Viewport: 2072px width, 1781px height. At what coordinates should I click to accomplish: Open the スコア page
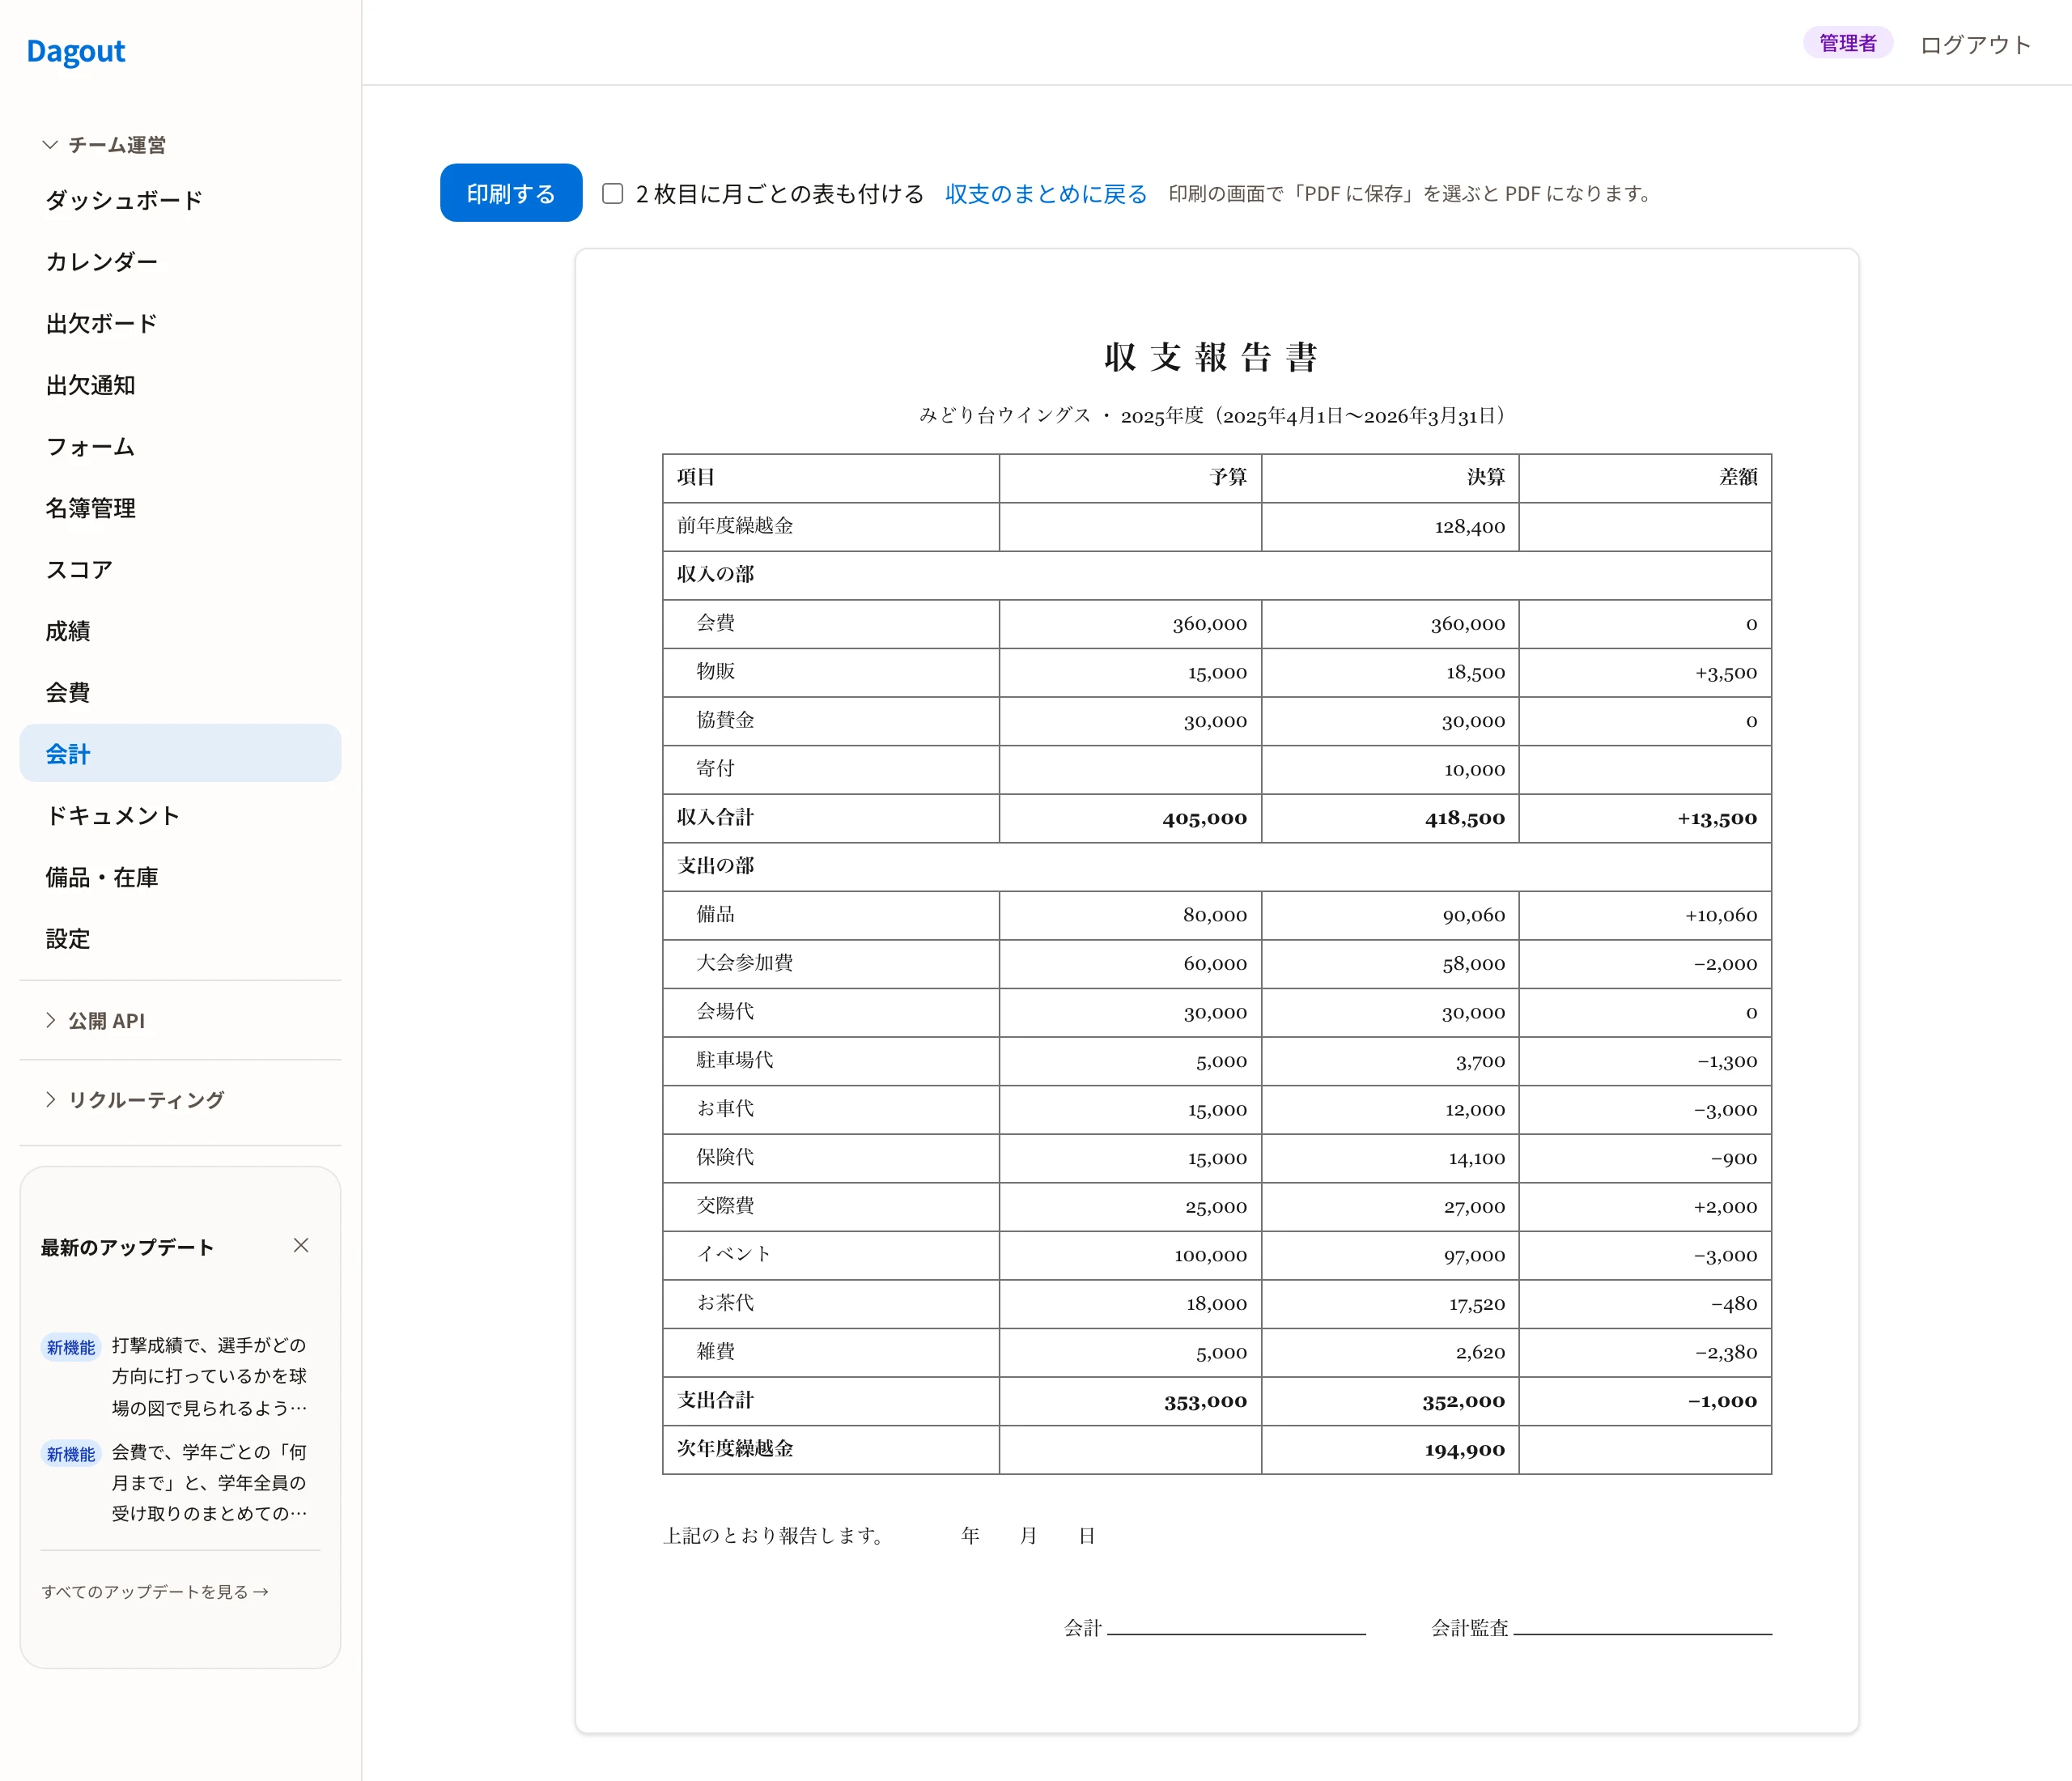[180, 569]
